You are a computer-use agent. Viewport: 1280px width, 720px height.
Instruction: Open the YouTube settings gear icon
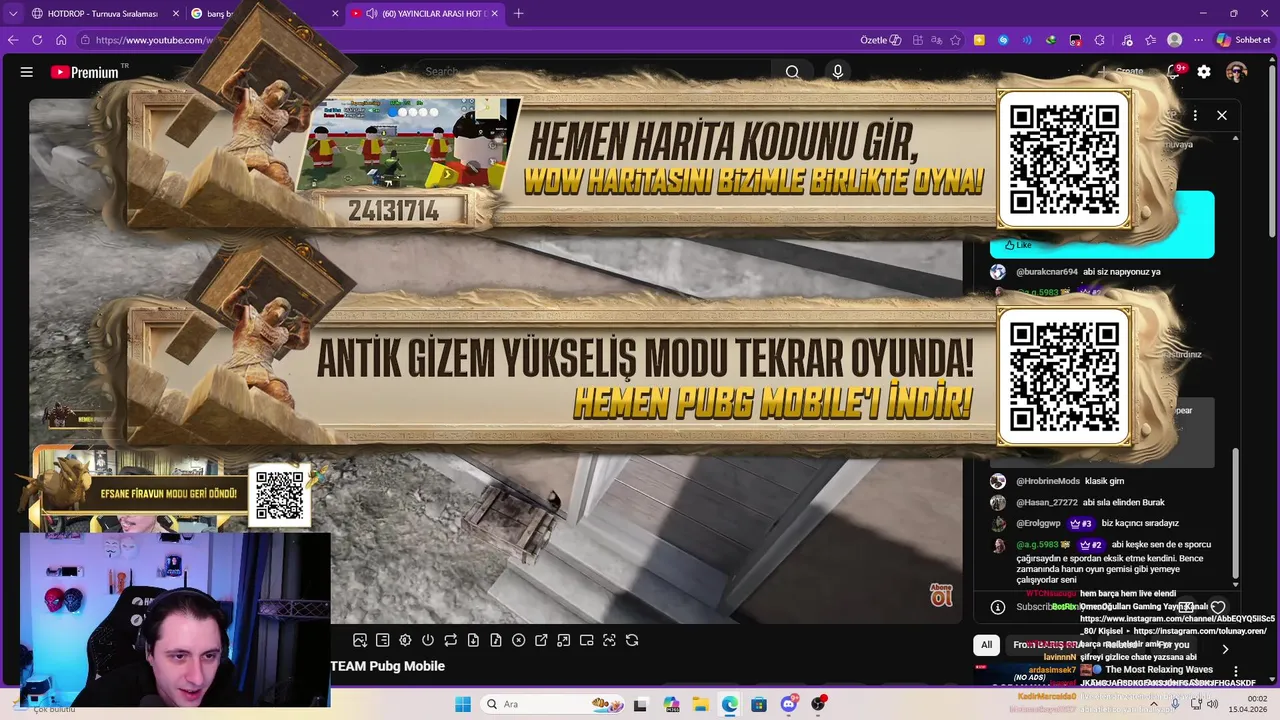click(x=1204, y=72)
